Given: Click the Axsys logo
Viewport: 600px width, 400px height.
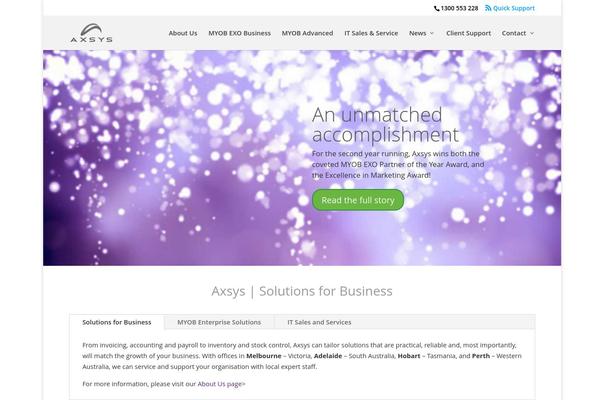Looking at the screenshot, I should 91,33.
